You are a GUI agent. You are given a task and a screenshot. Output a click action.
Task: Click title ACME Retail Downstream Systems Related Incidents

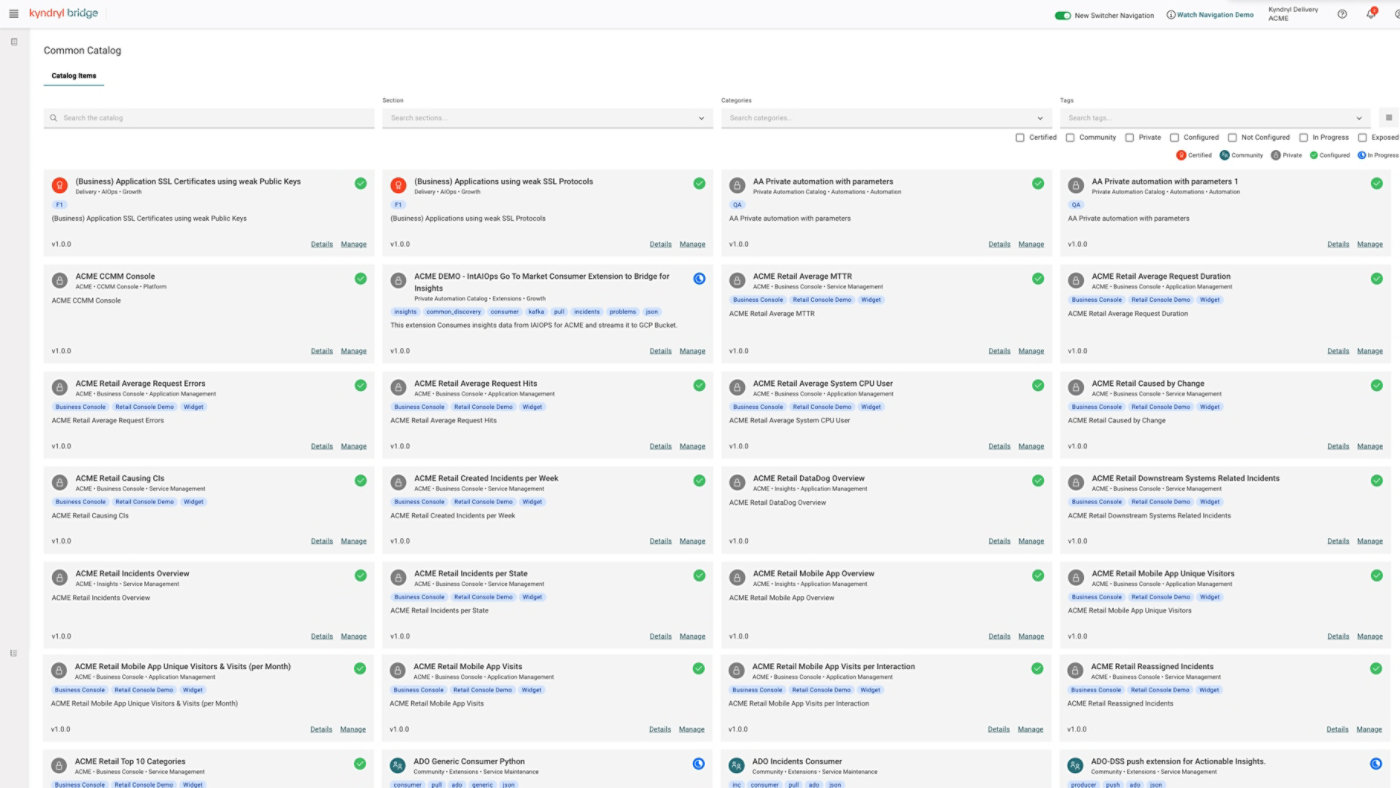[x=1185, y=478]
